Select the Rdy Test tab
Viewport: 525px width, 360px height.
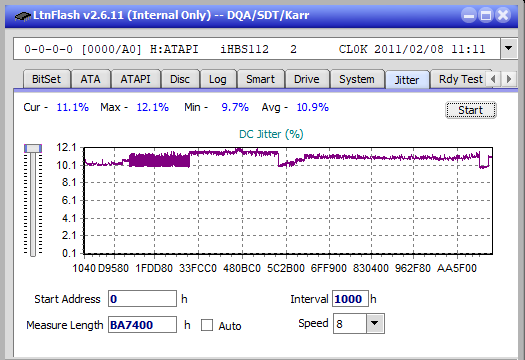[461, 79]
